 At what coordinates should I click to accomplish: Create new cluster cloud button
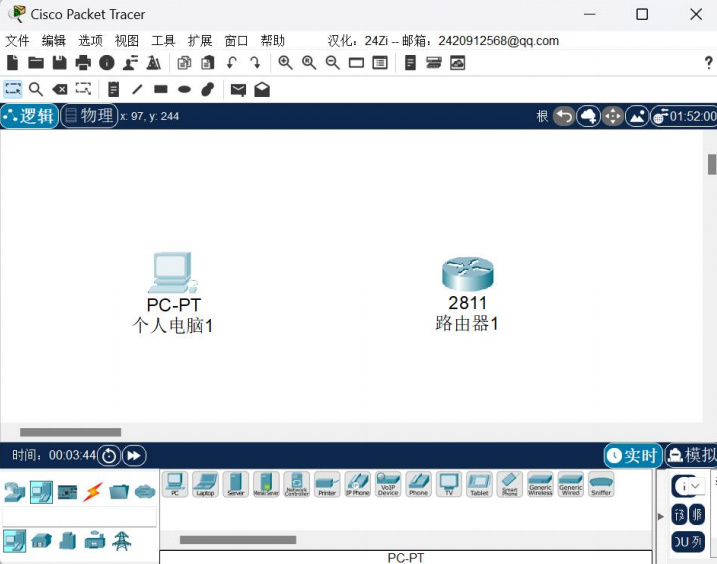(589, 116)
